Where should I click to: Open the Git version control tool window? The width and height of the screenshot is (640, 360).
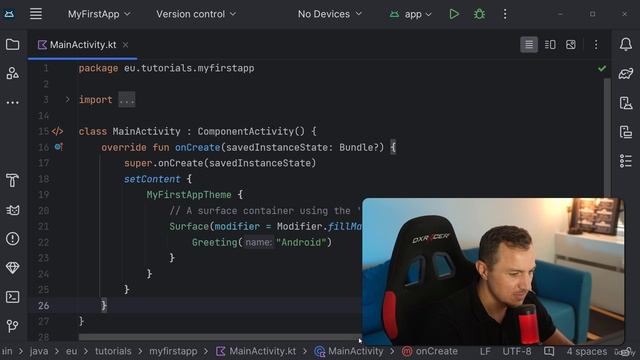[13, 326]
